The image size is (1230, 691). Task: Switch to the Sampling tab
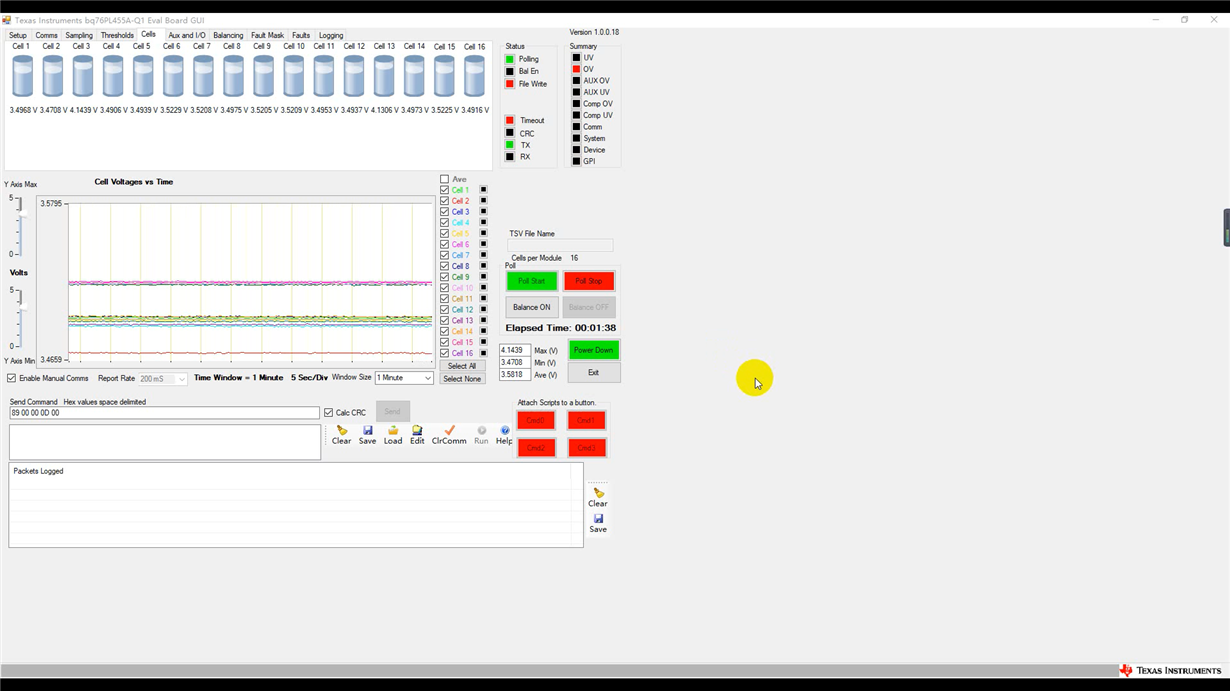[x=79, y=35]
